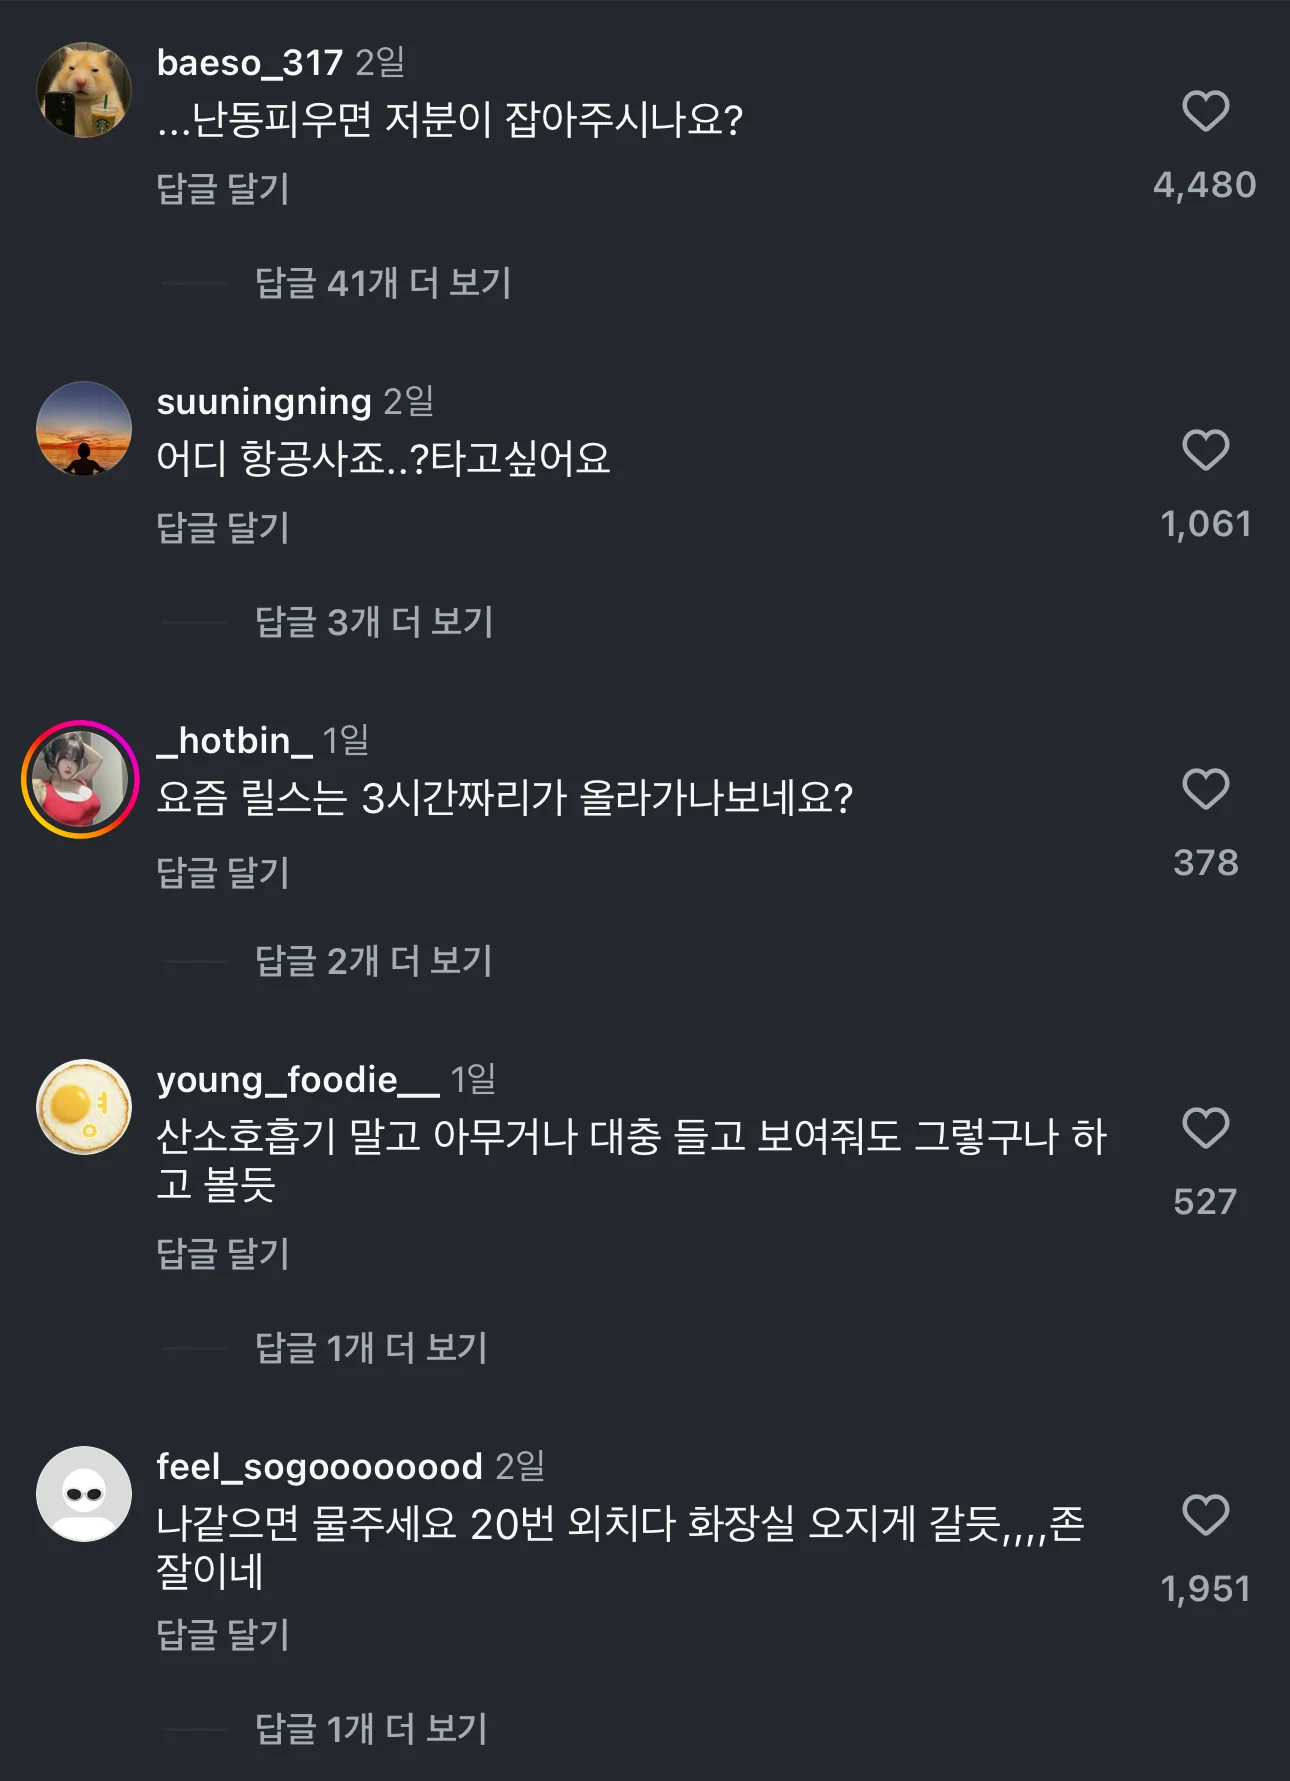Open young_foodie__'s fried egg avatar
Screen dimensions: 1290x1781
[84, 1107]
